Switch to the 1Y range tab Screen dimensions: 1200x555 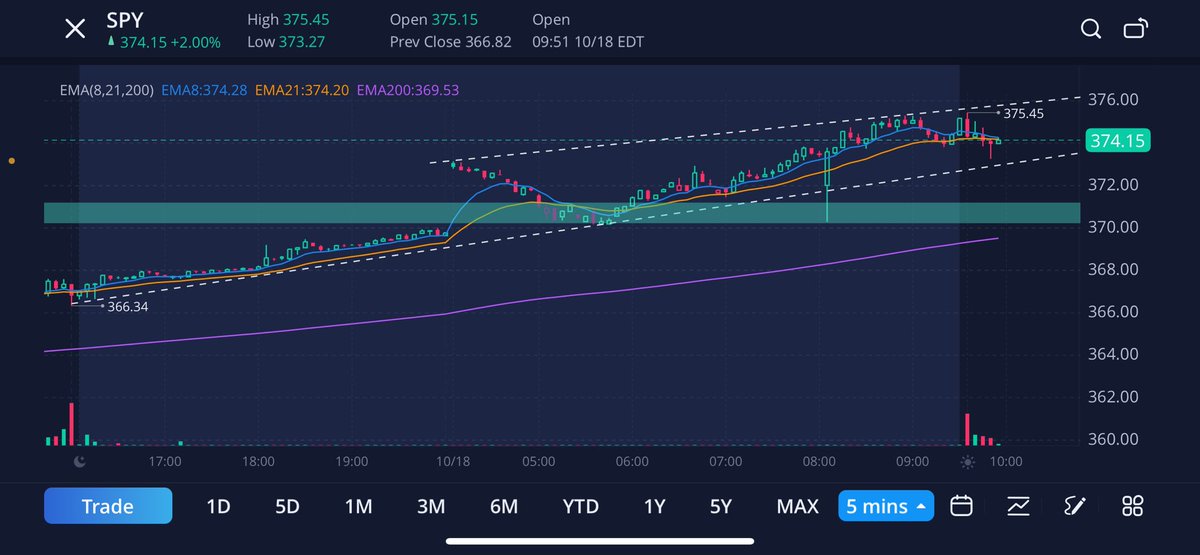tap(654, 507)
